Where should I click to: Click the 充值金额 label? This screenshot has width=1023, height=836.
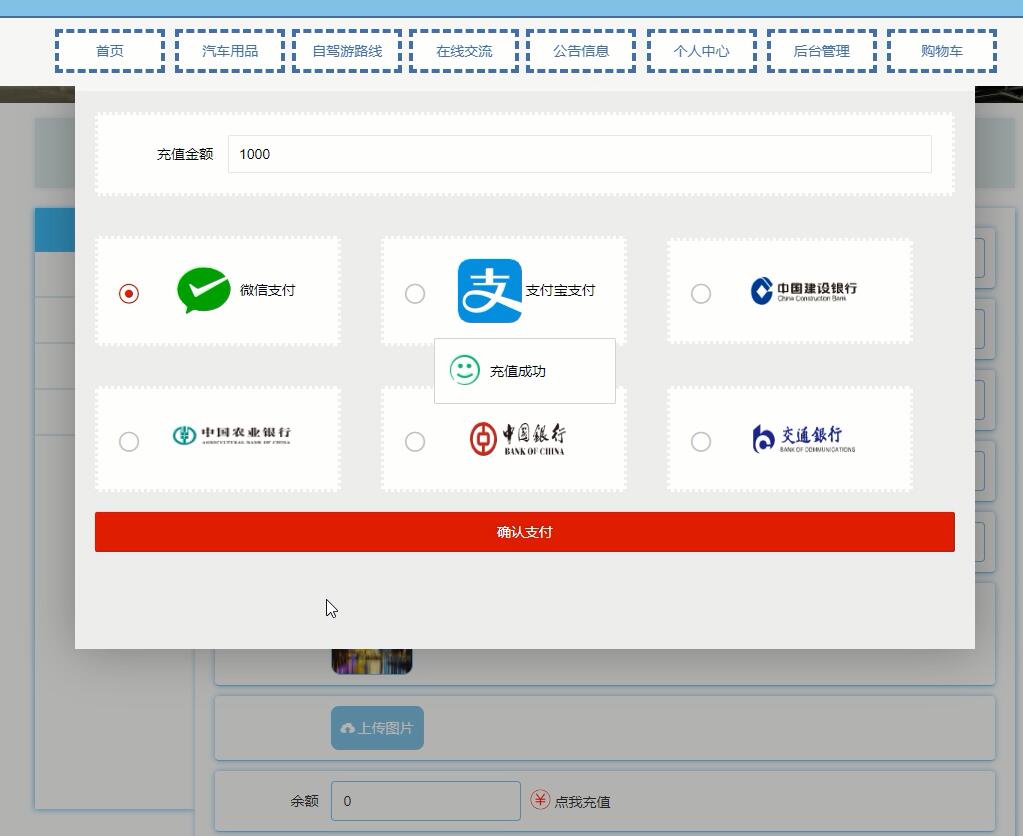[x=185, y=154]
